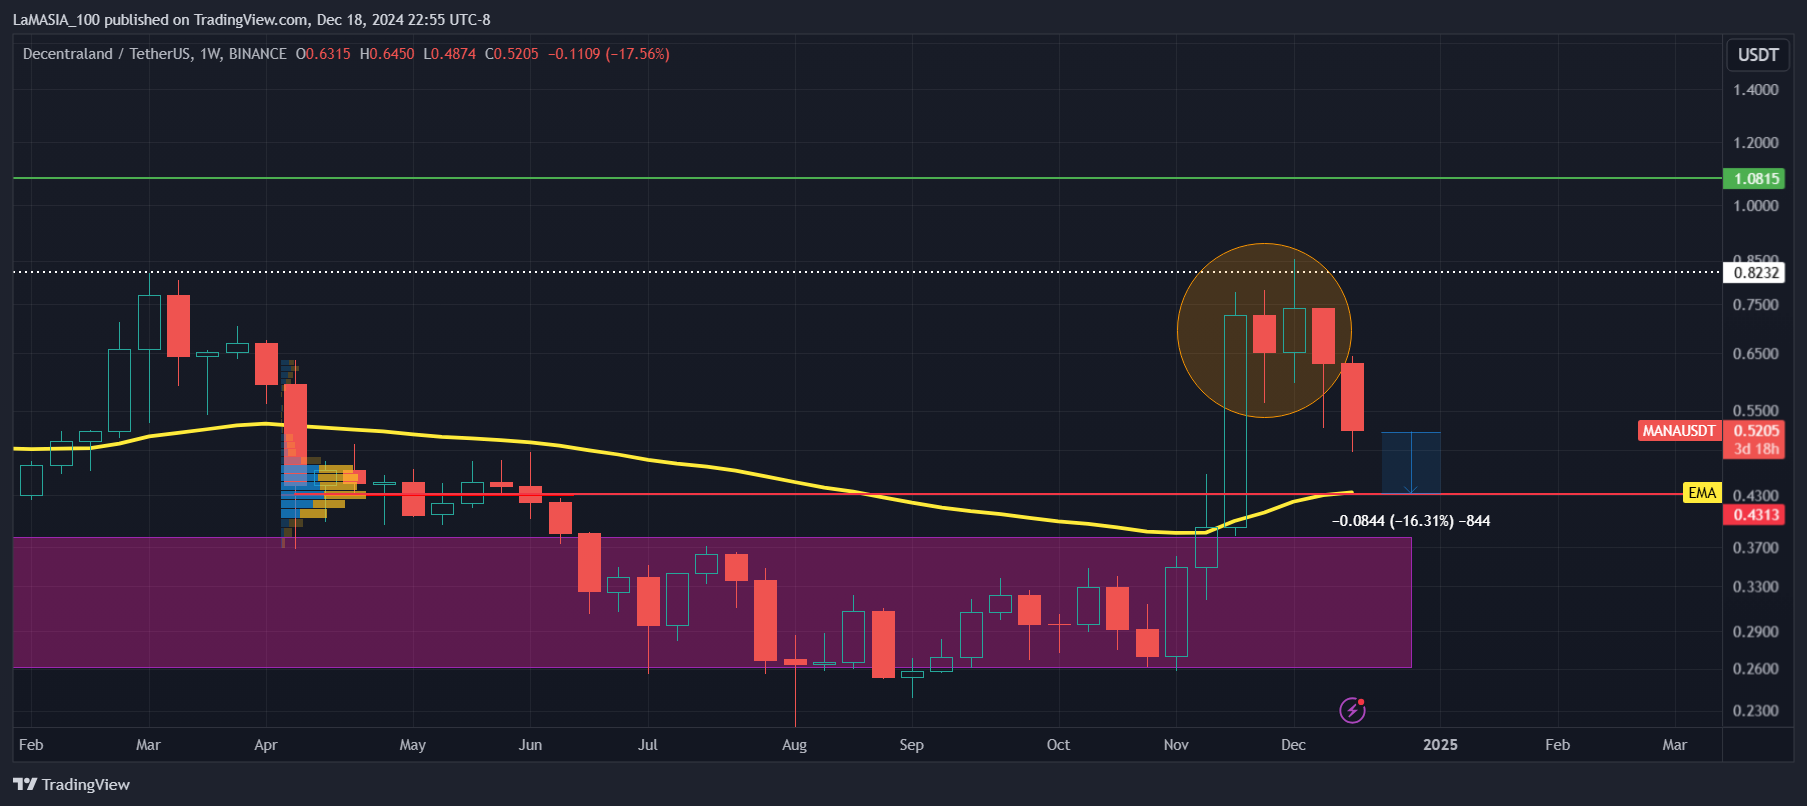The image size is (1807, 806).
Task: Click the high value H0.6450
Action: pos(387,54)
